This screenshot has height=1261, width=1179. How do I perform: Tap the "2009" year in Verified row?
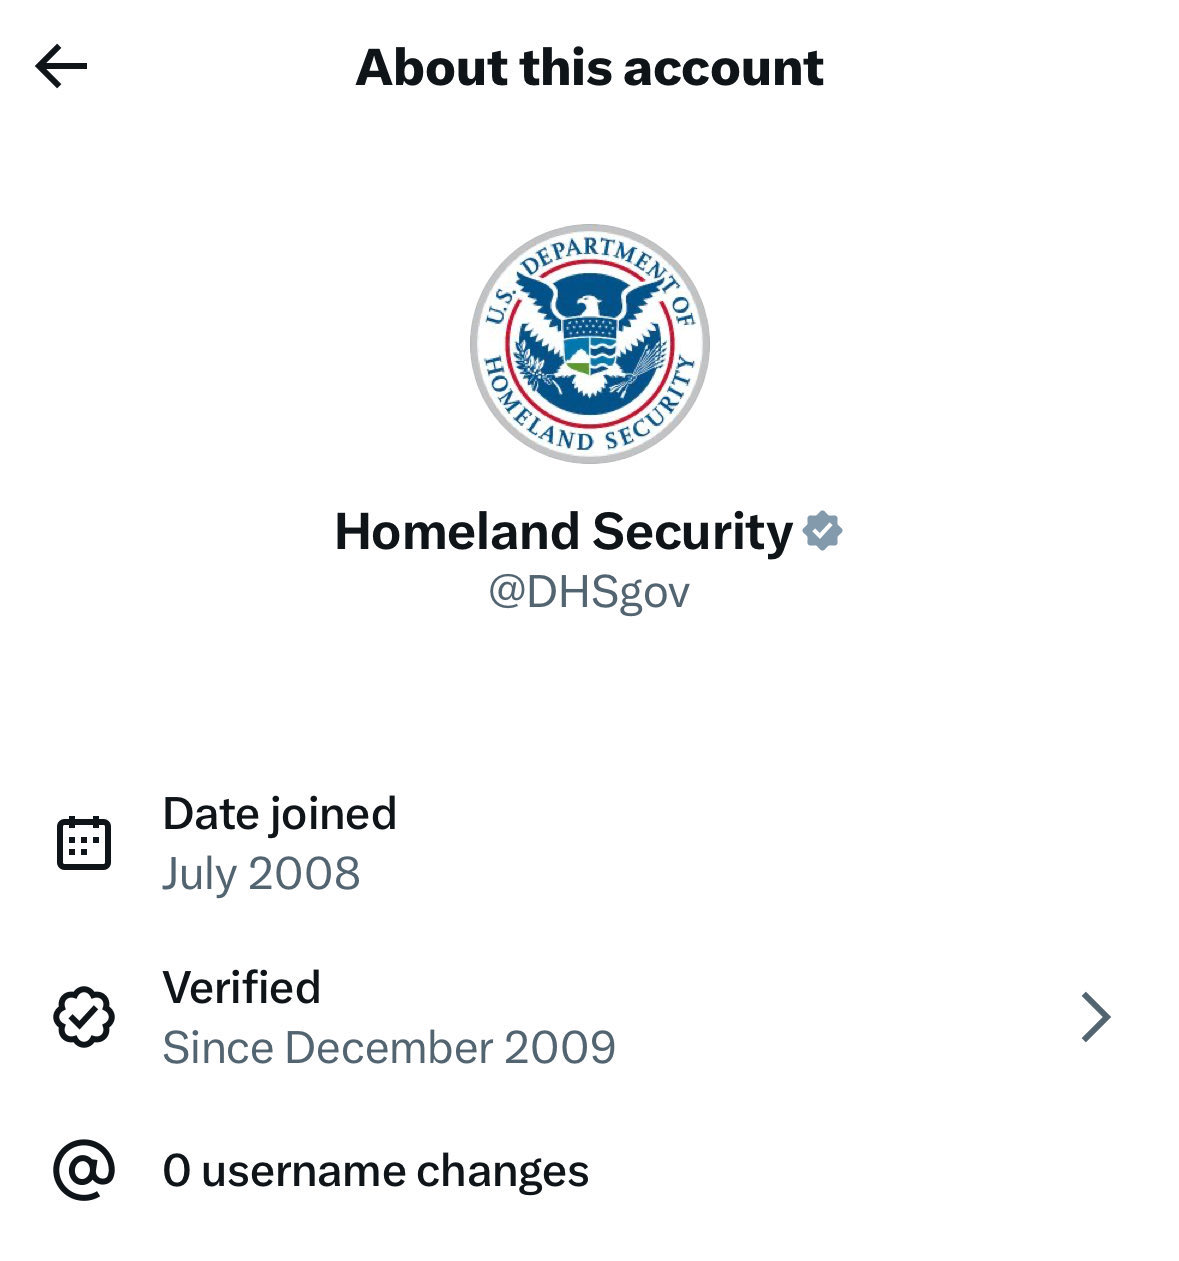click(560, 1047)
